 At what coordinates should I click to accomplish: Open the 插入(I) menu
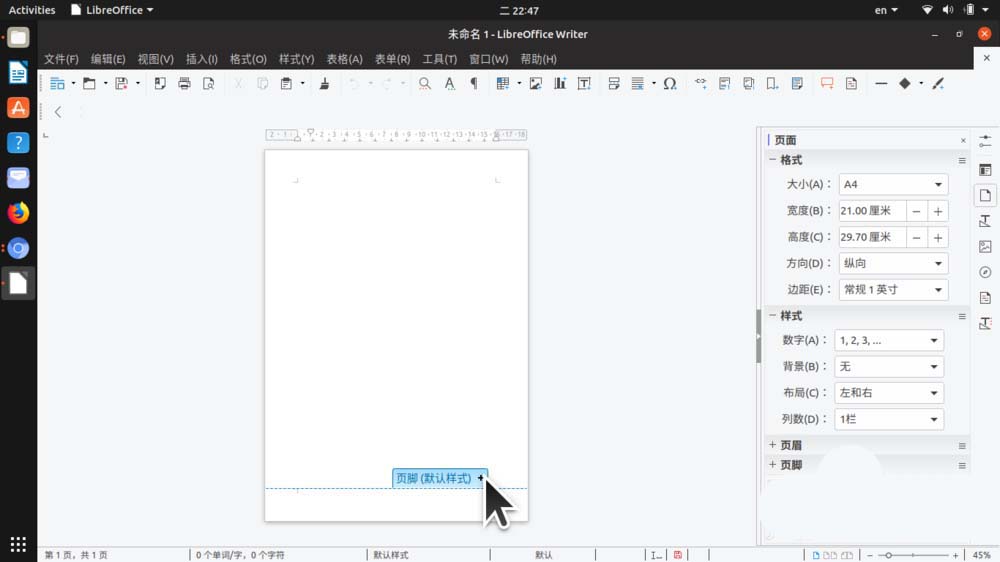201,59
